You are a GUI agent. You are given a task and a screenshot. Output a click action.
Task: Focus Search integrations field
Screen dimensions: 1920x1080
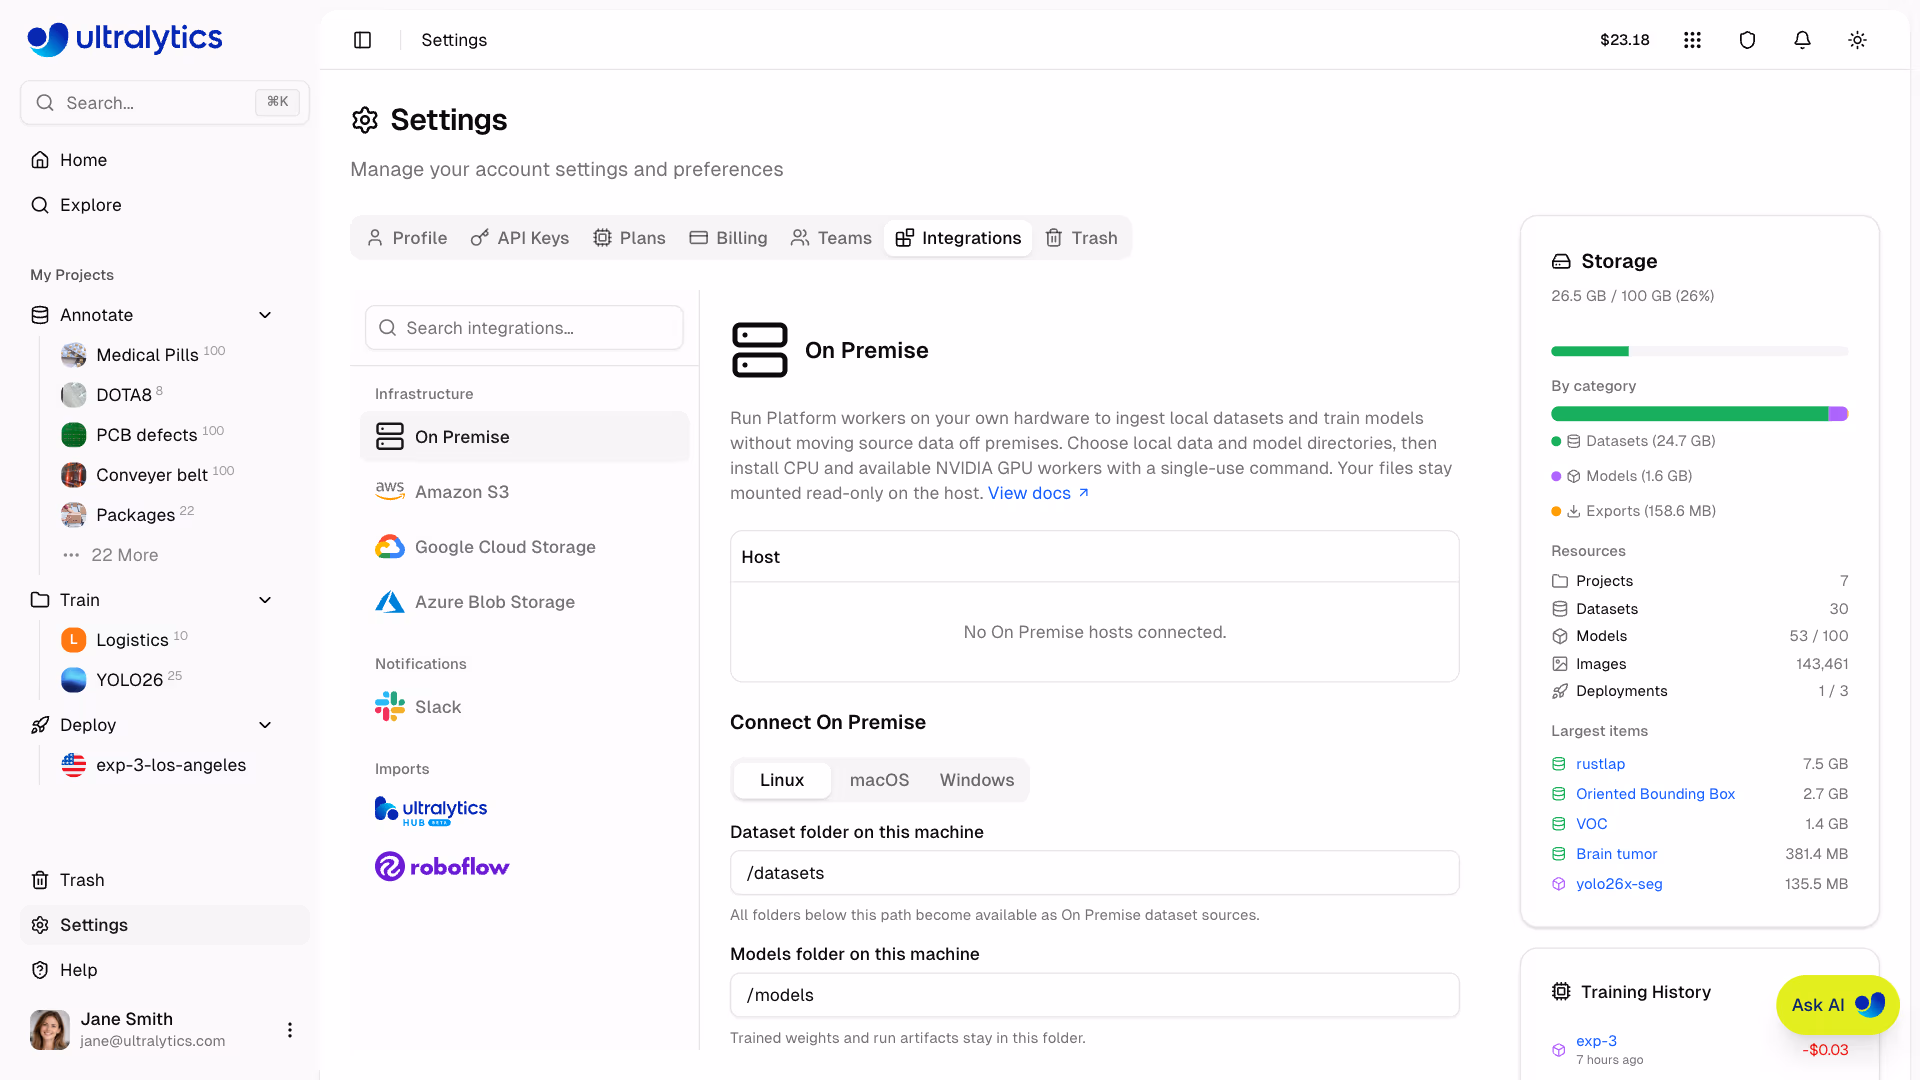click(524, 328)
